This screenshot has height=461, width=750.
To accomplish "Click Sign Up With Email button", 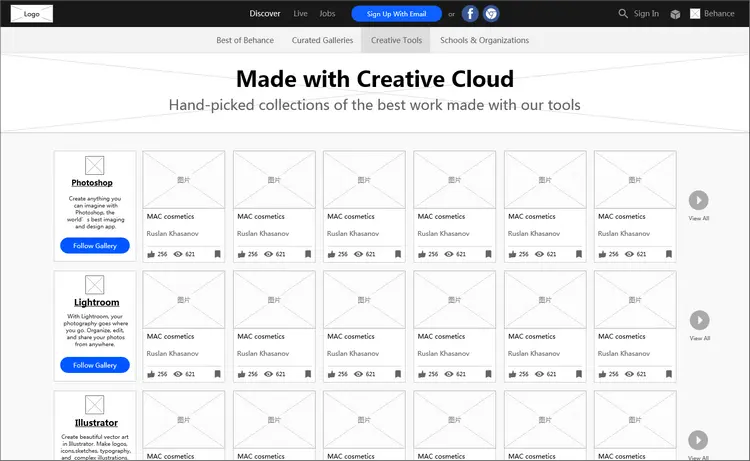I will (397, 14).
